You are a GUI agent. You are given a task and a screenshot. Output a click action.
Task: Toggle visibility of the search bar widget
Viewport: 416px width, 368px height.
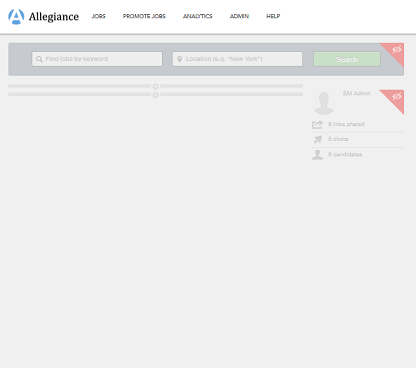tap(396, 50)
